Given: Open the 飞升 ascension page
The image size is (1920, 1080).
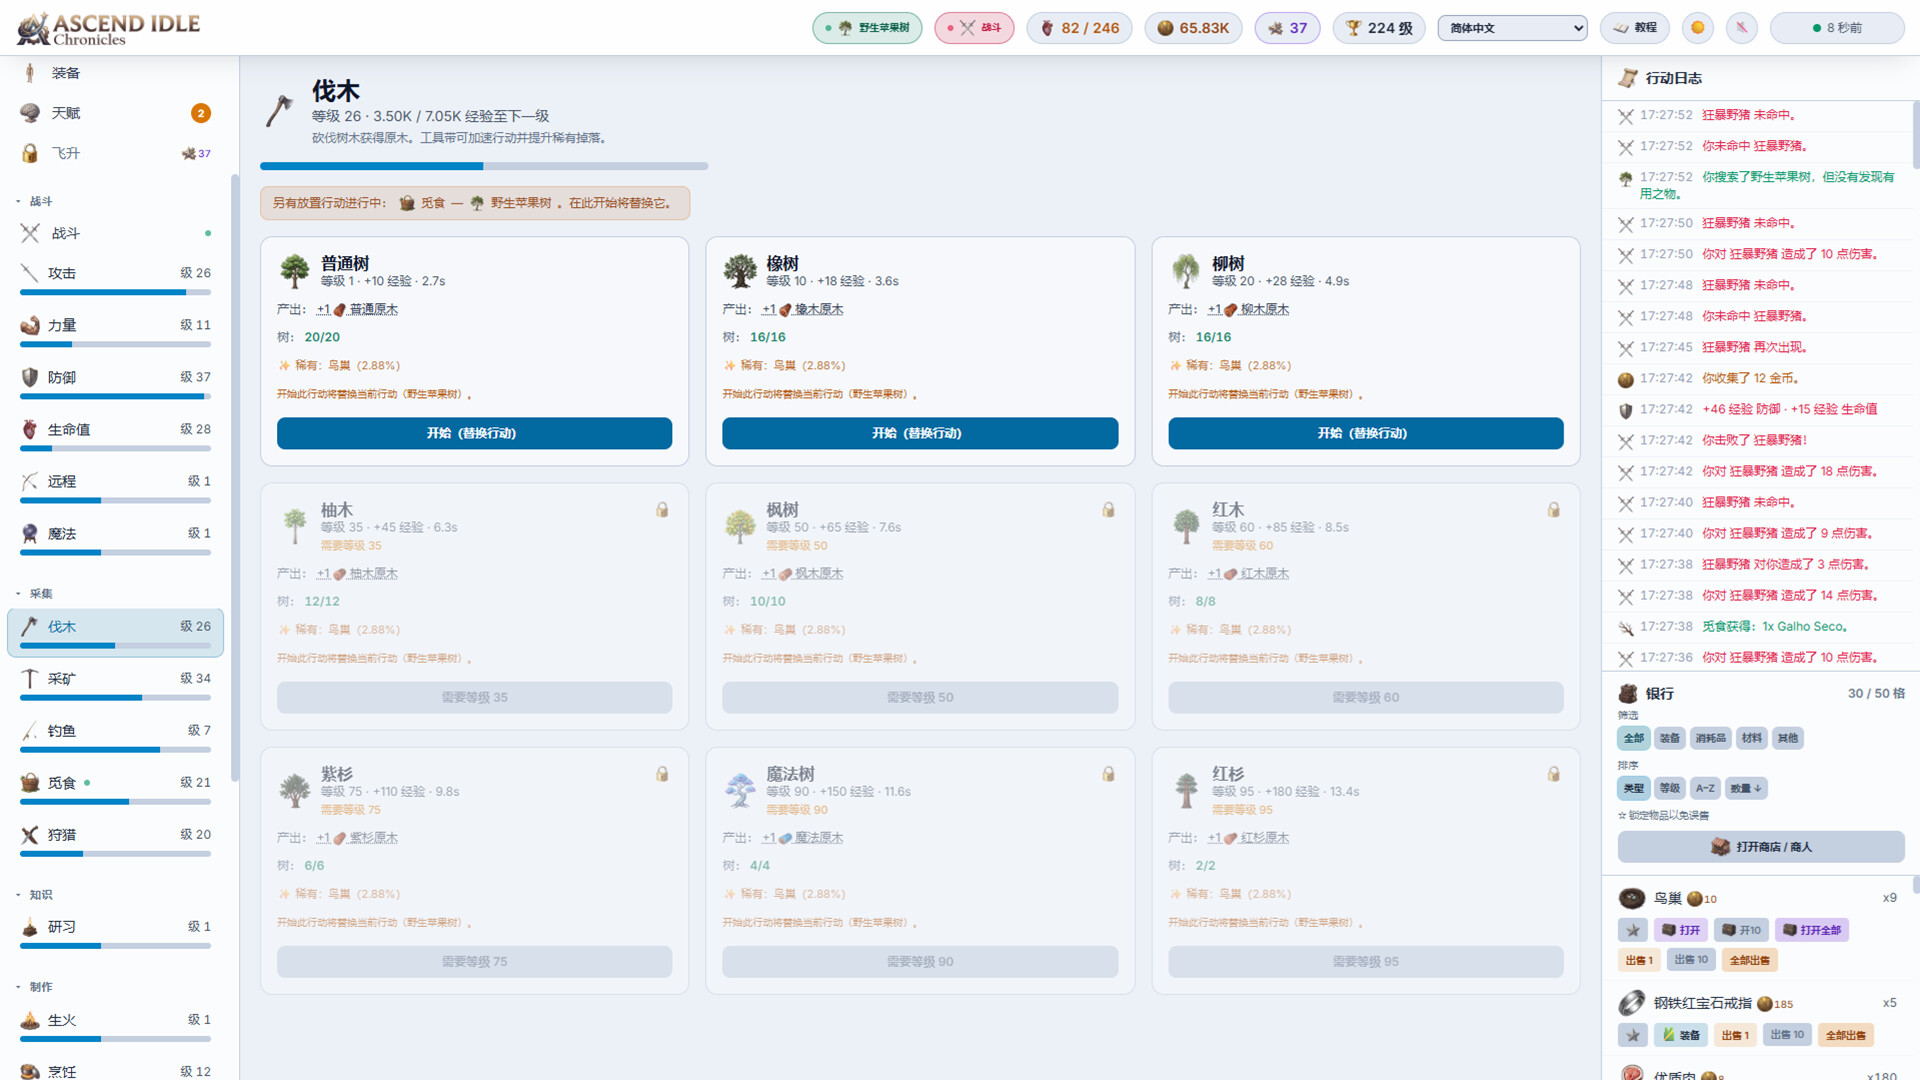Looking at the screenshot, I should 115,153.
